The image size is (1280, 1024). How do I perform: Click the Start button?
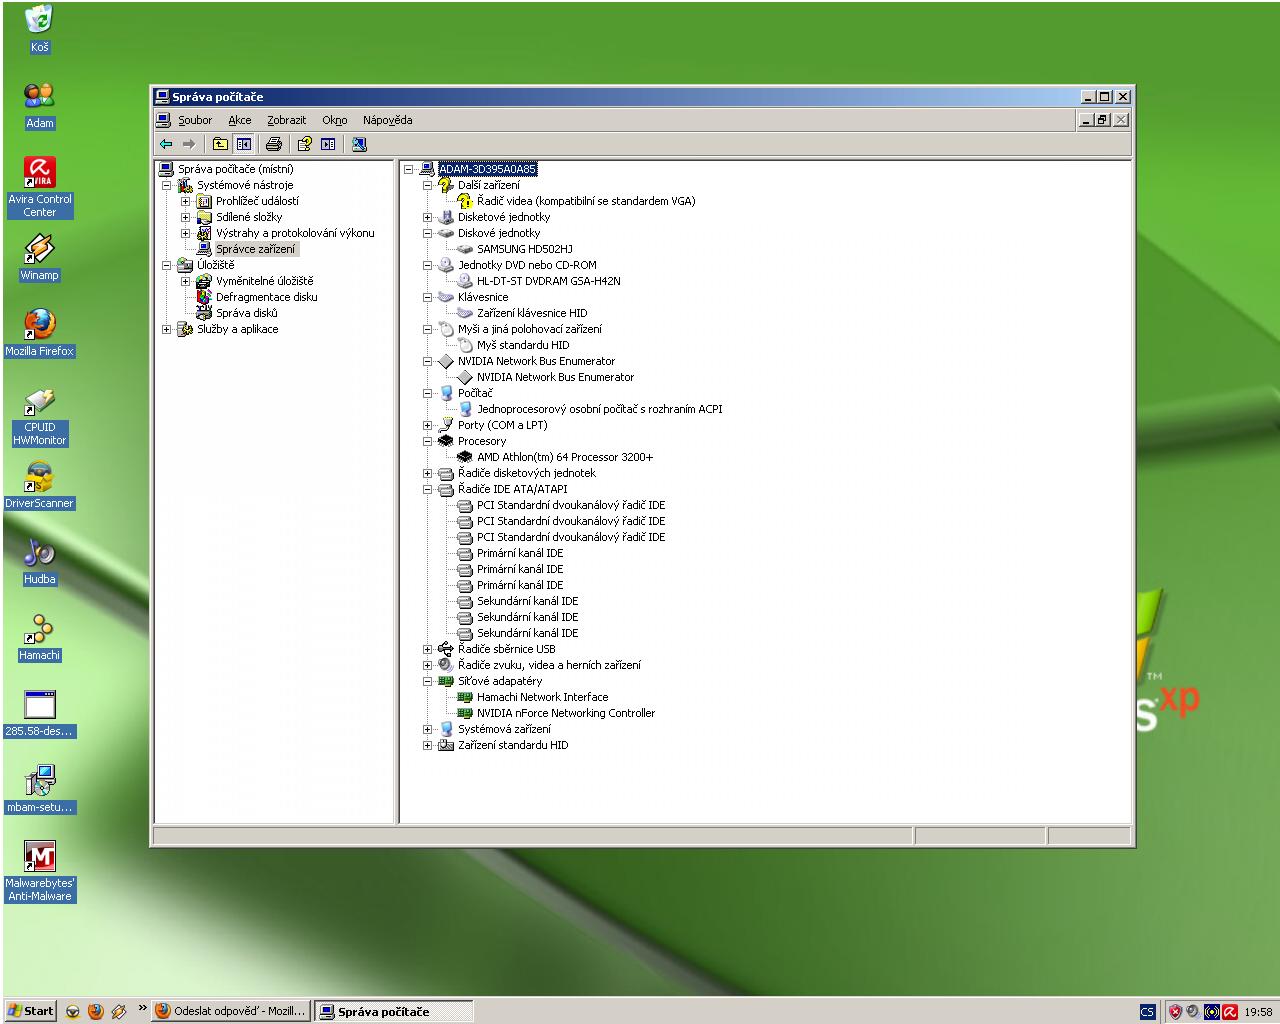[31, 1011]
